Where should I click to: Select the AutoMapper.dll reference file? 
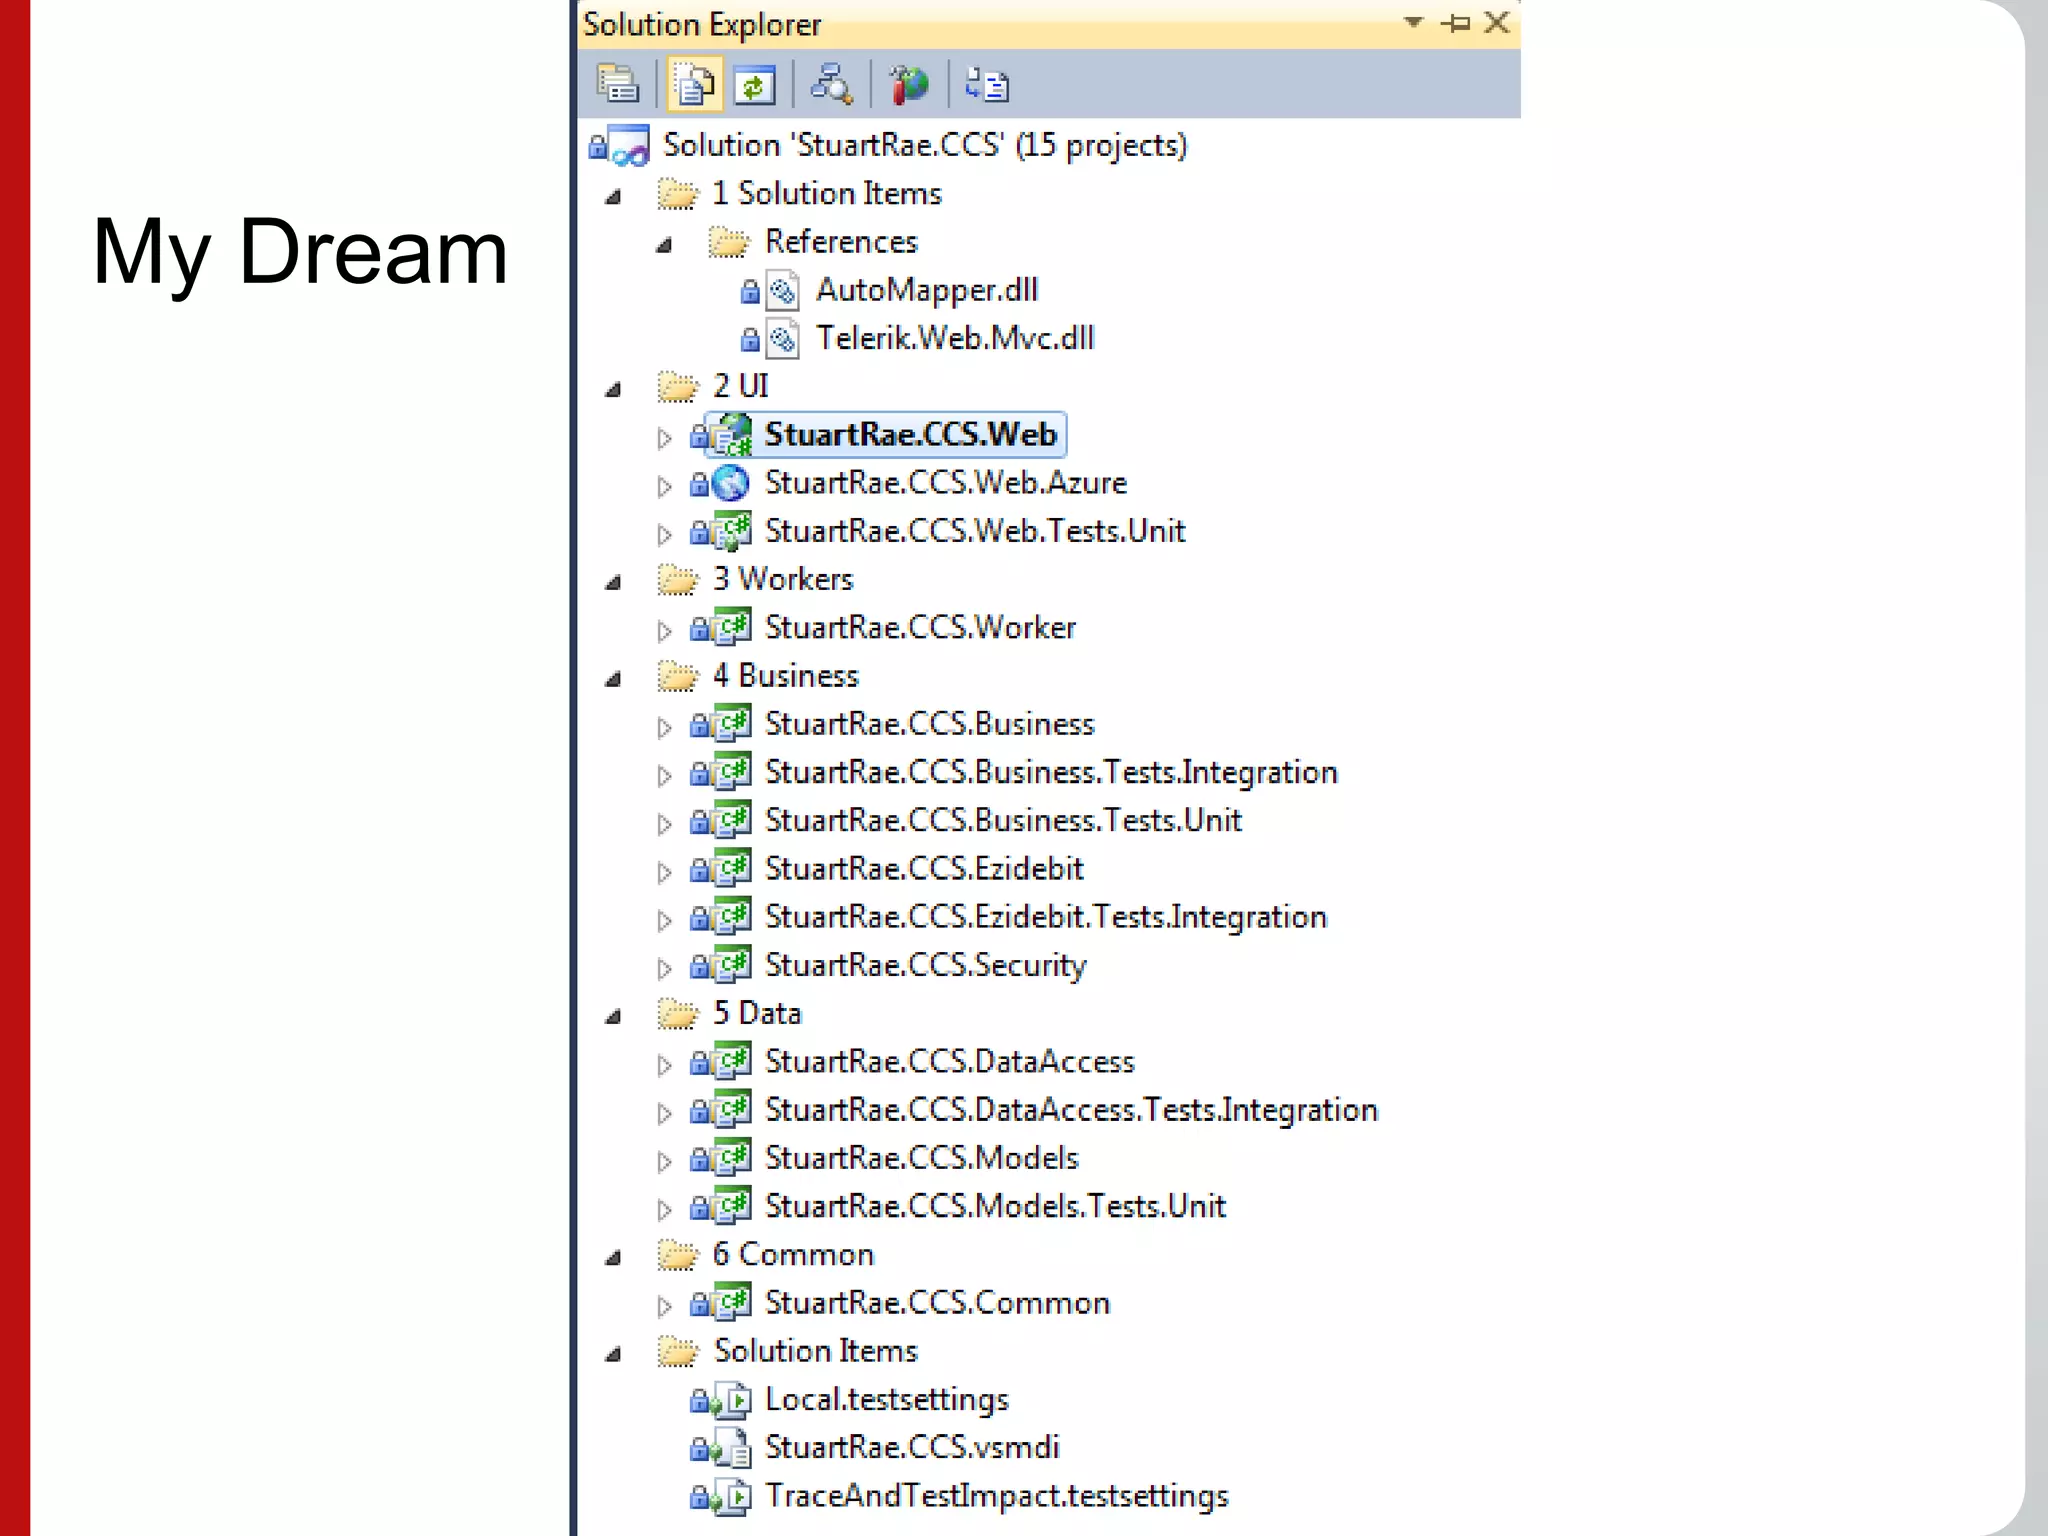coord(926,290)
